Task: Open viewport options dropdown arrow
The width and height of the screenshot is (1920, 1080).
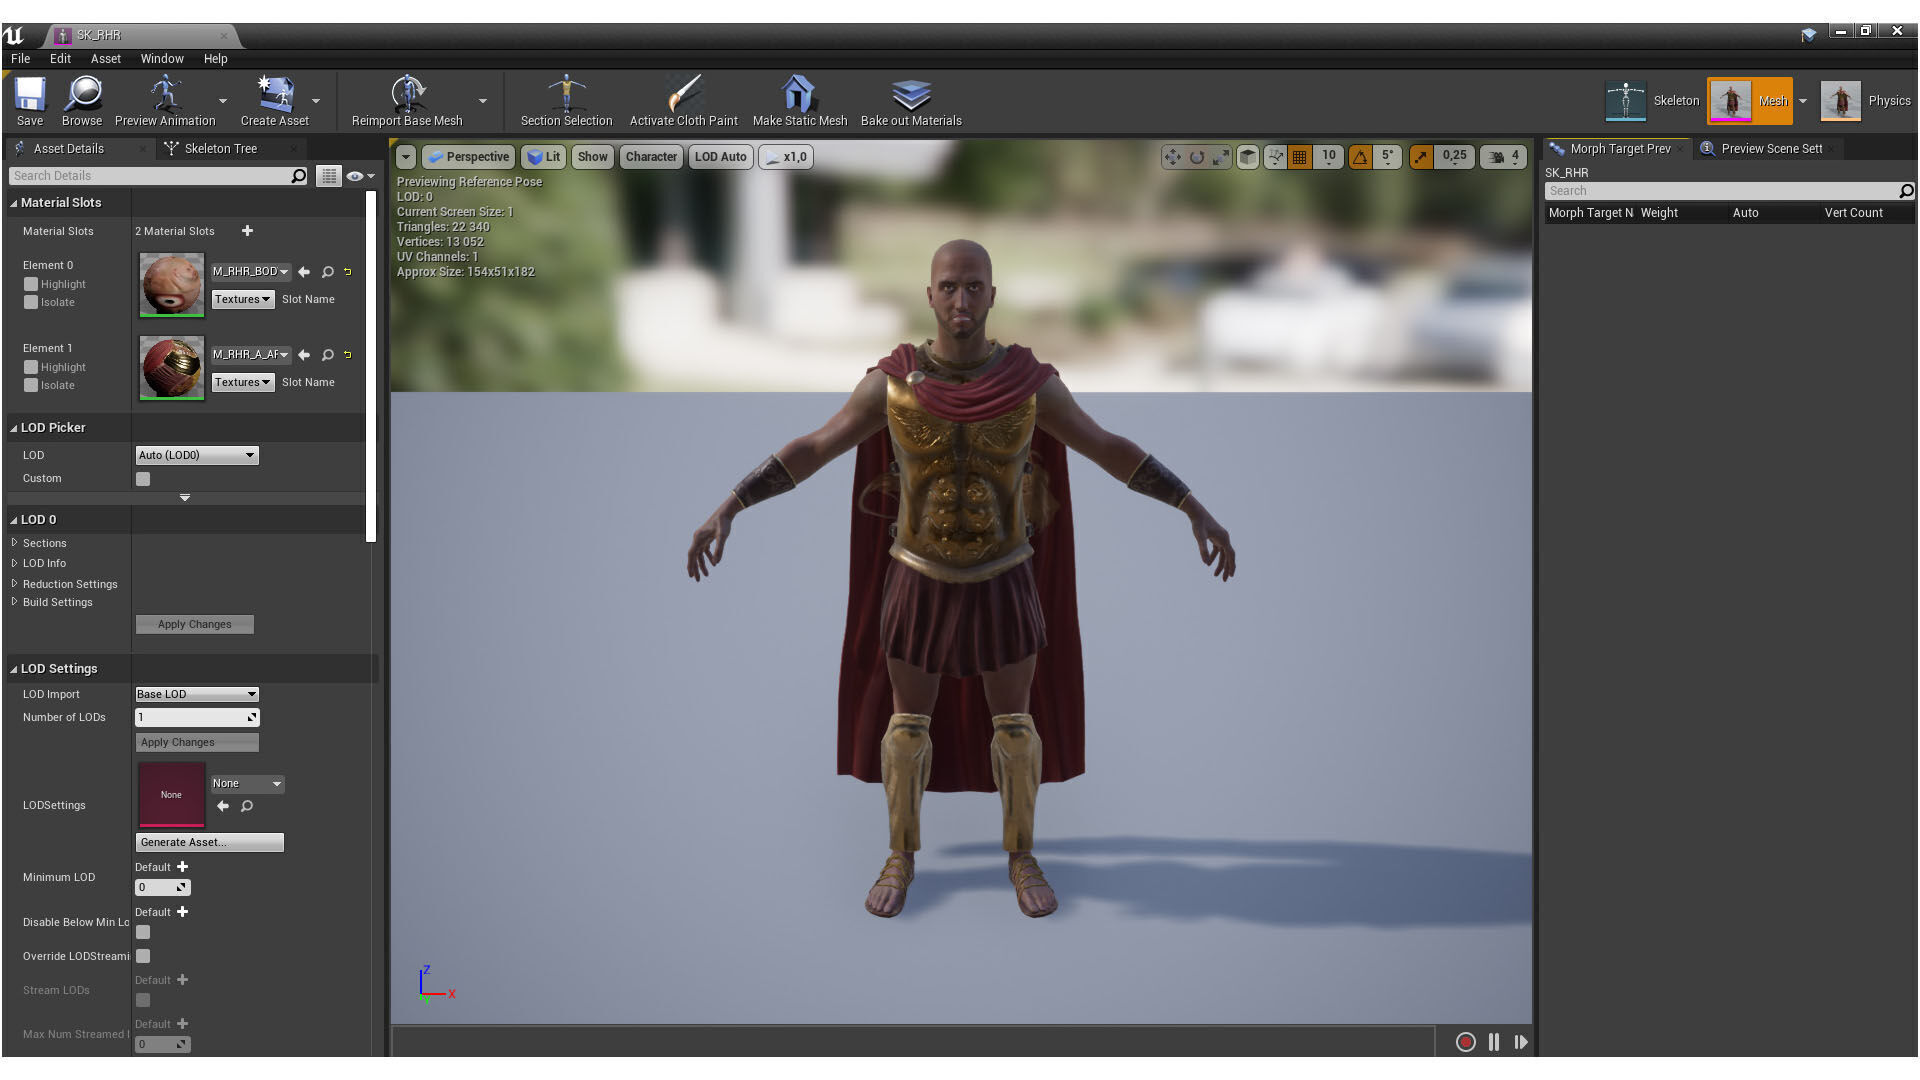Action: tap(405, 157)
